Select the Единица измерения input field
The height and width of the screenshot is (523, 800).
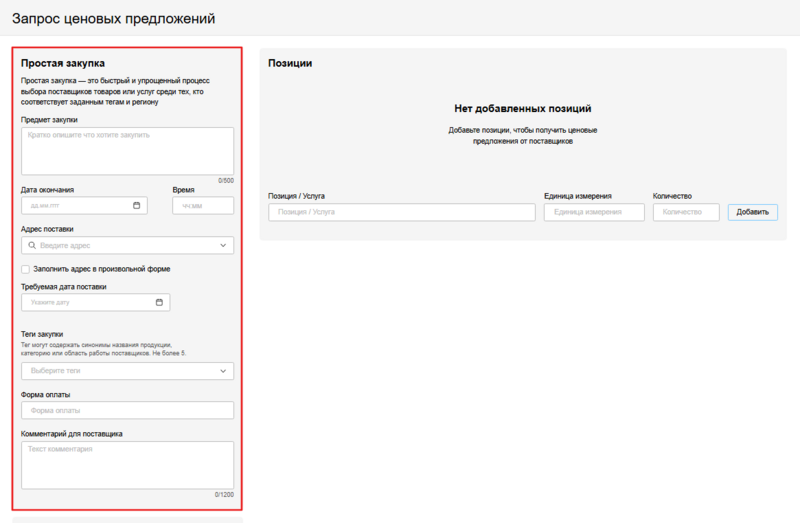595,212
